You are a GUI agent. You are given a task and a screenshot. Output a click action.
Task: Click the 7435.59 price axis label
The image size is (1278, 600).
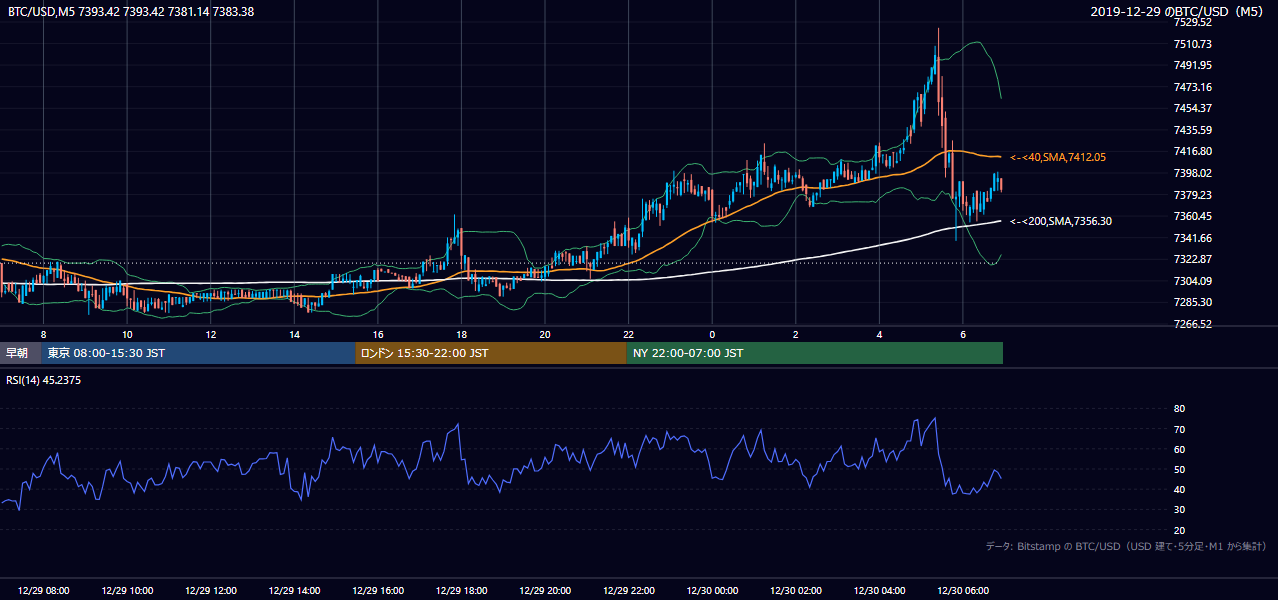pos(1192,130)
